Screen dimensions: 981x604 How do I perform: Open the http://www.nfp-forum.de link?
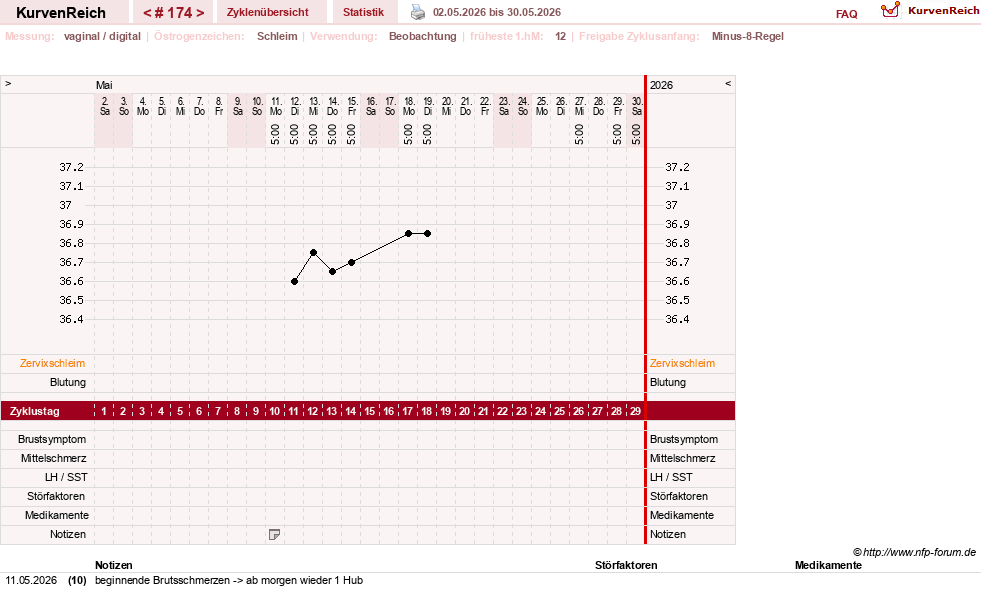click(919, 552)
